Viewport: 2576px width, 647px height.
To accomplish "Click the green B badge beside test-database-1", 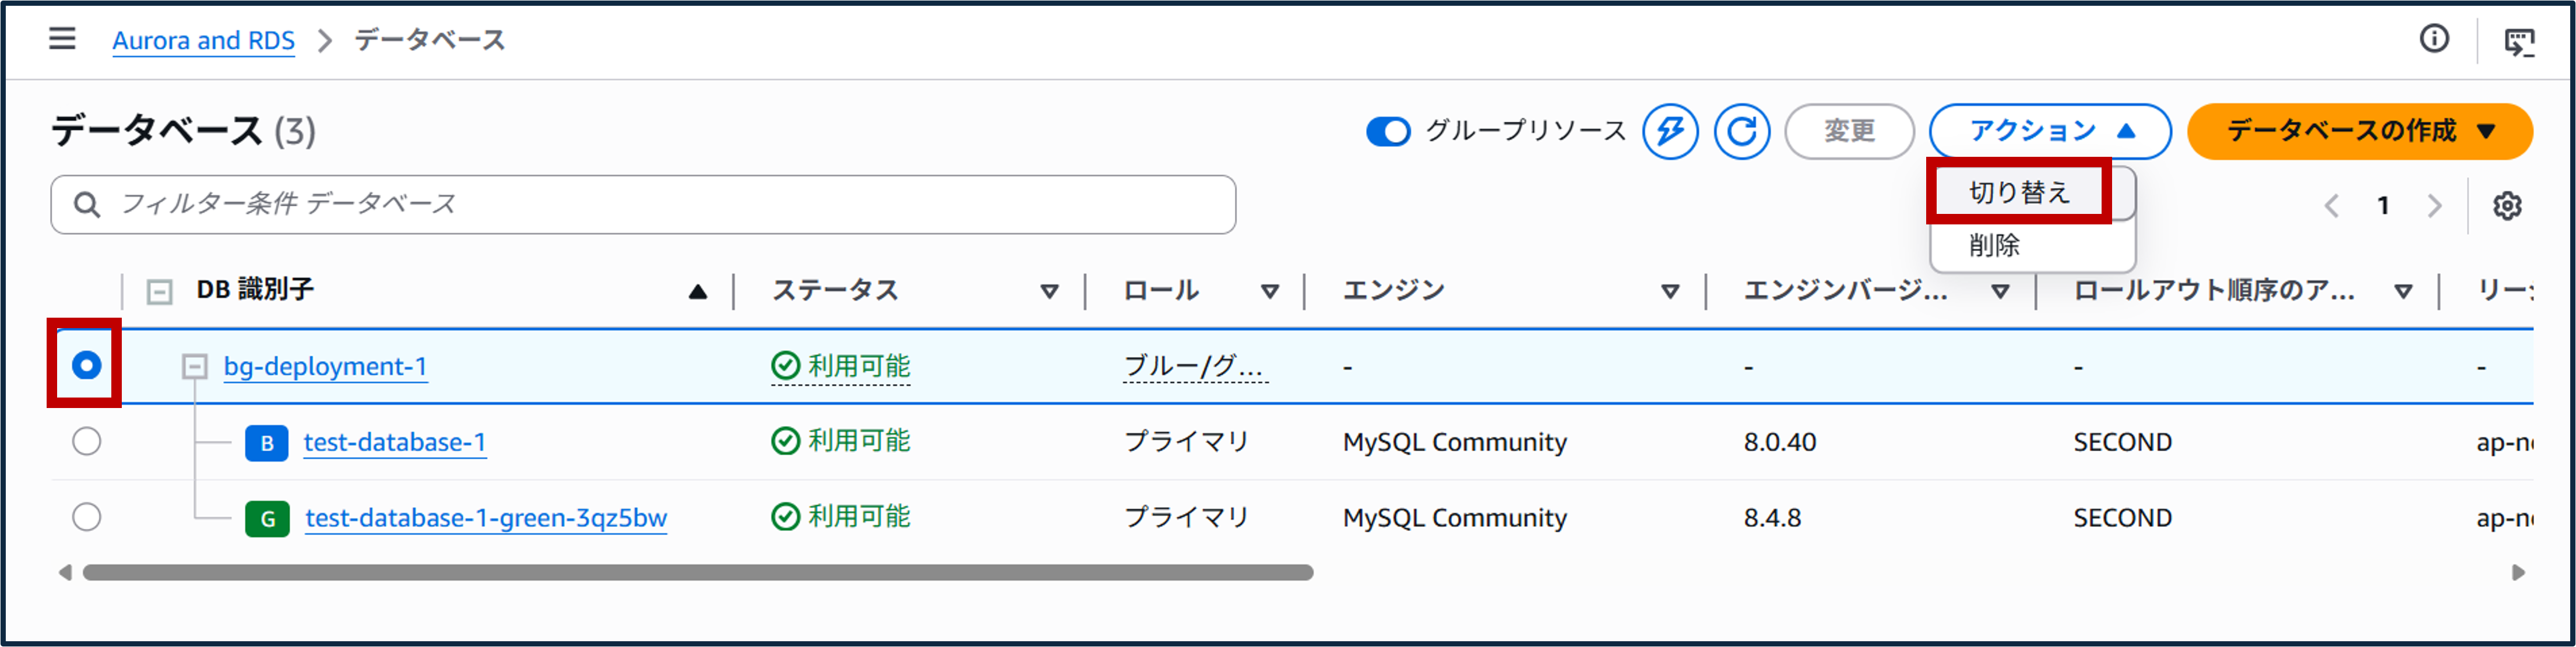I will click(266, 443).
